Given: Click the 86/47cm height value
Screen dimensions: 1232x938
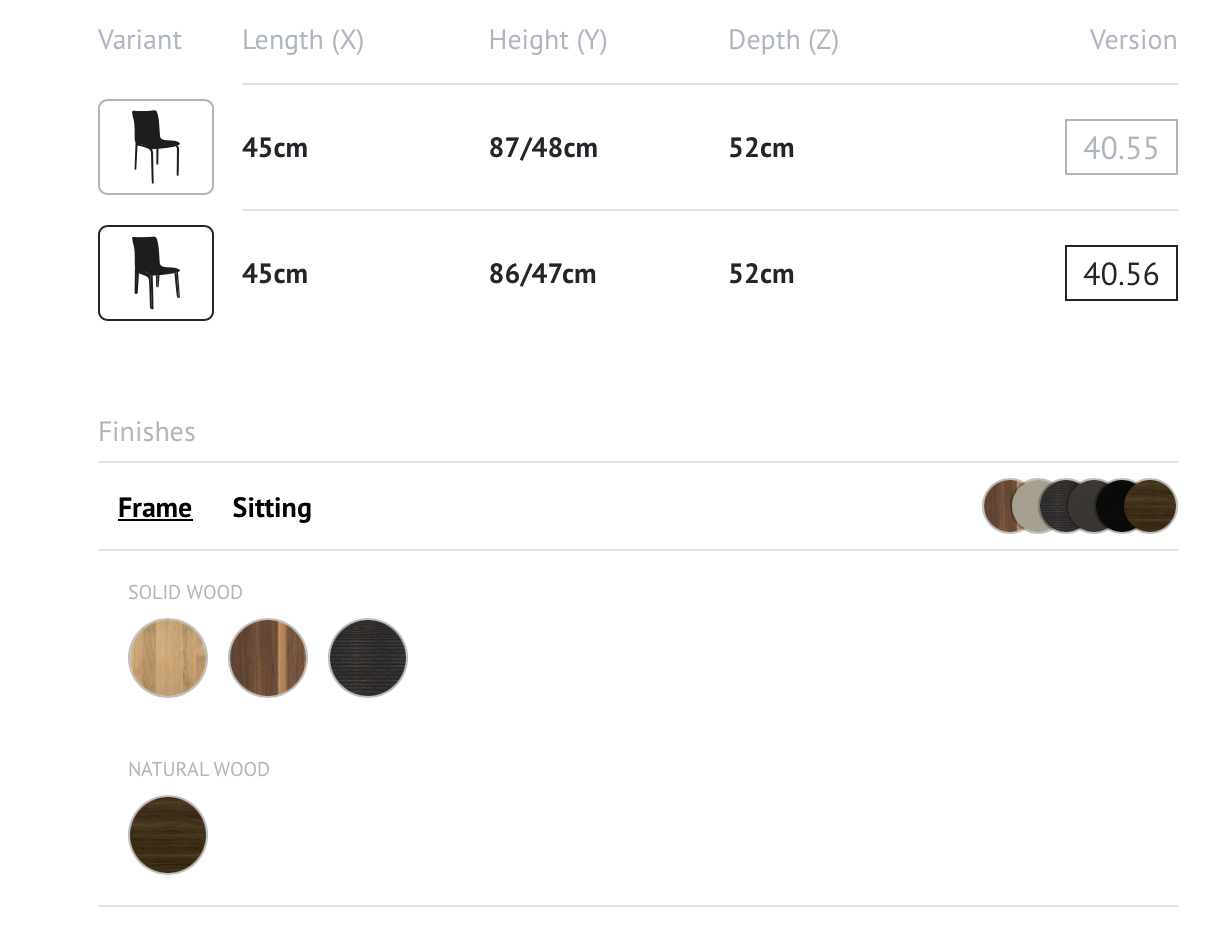Looking at the screenshot, I should point(542,274).
